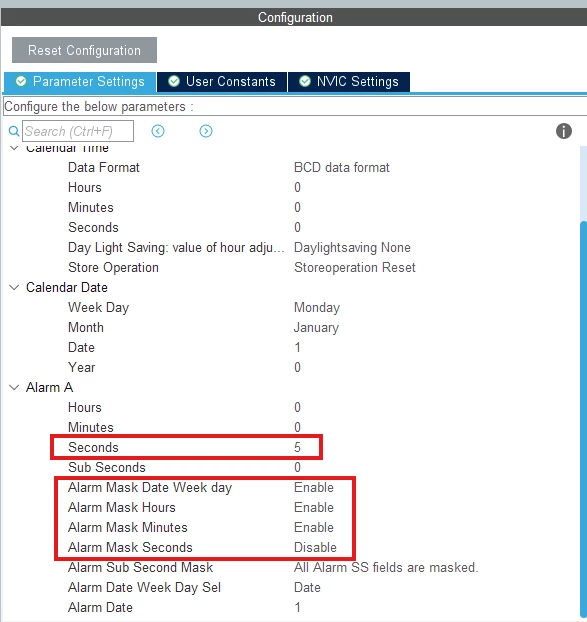Open the User Constants tab
The image size is (587, 622).
tap(222, 82)
